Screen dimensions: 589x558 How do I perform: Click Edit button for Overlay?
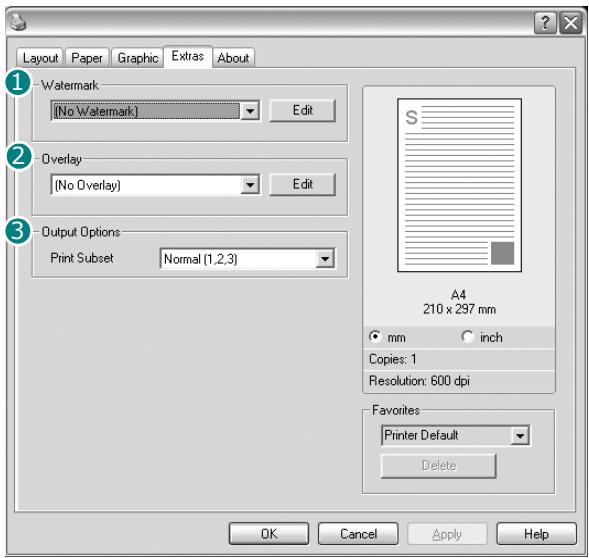pyautogui.click(x=302, y=184)
